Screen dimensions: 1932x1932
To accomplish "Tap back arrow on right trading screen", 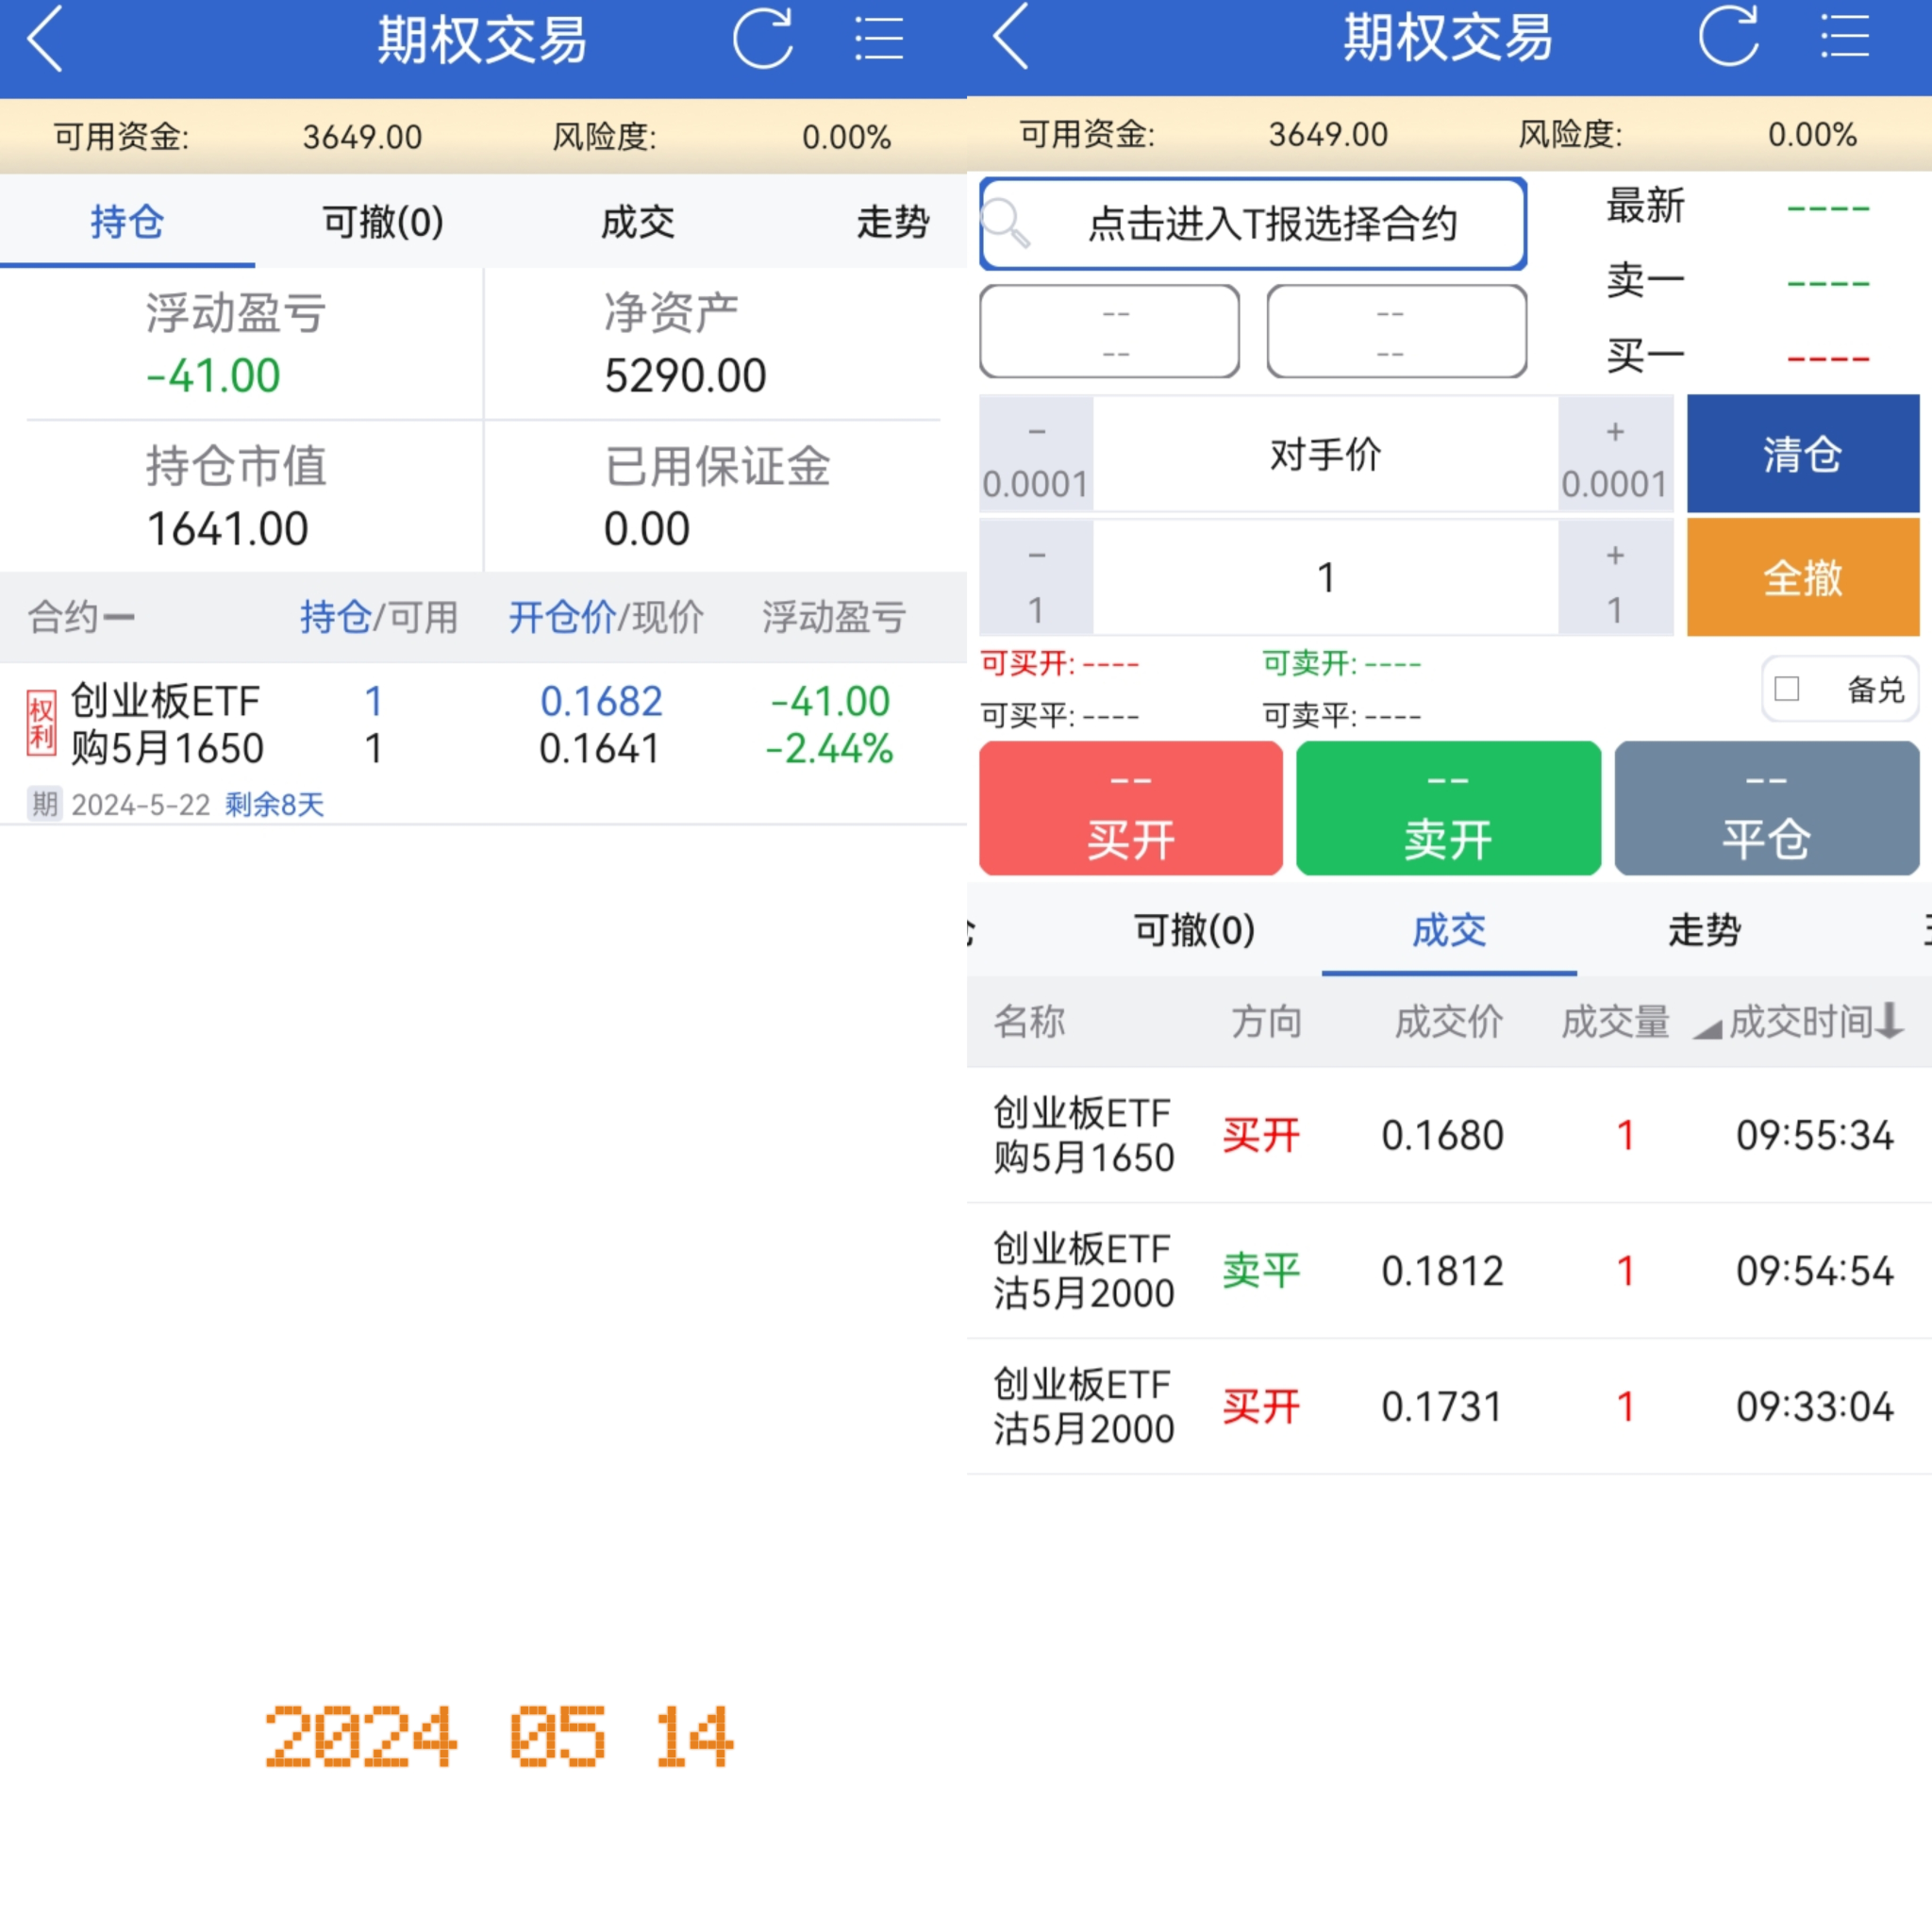I will (x=1011, y=37).
